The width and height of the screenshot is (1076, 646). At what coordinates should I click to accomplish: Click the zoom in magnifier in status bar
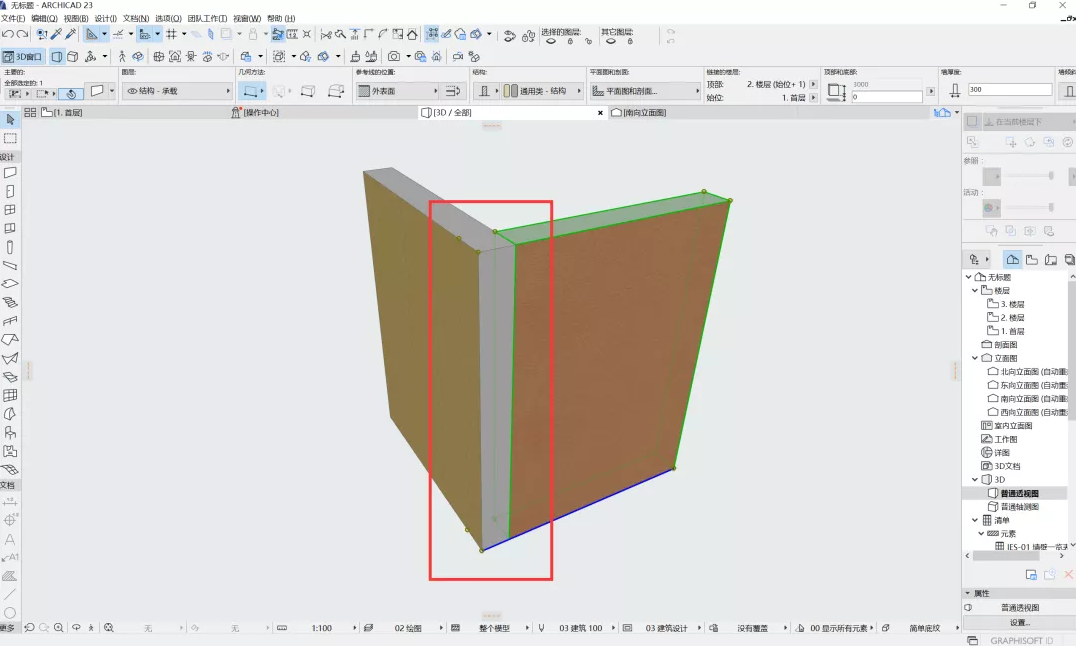click(x=59, y=627)
